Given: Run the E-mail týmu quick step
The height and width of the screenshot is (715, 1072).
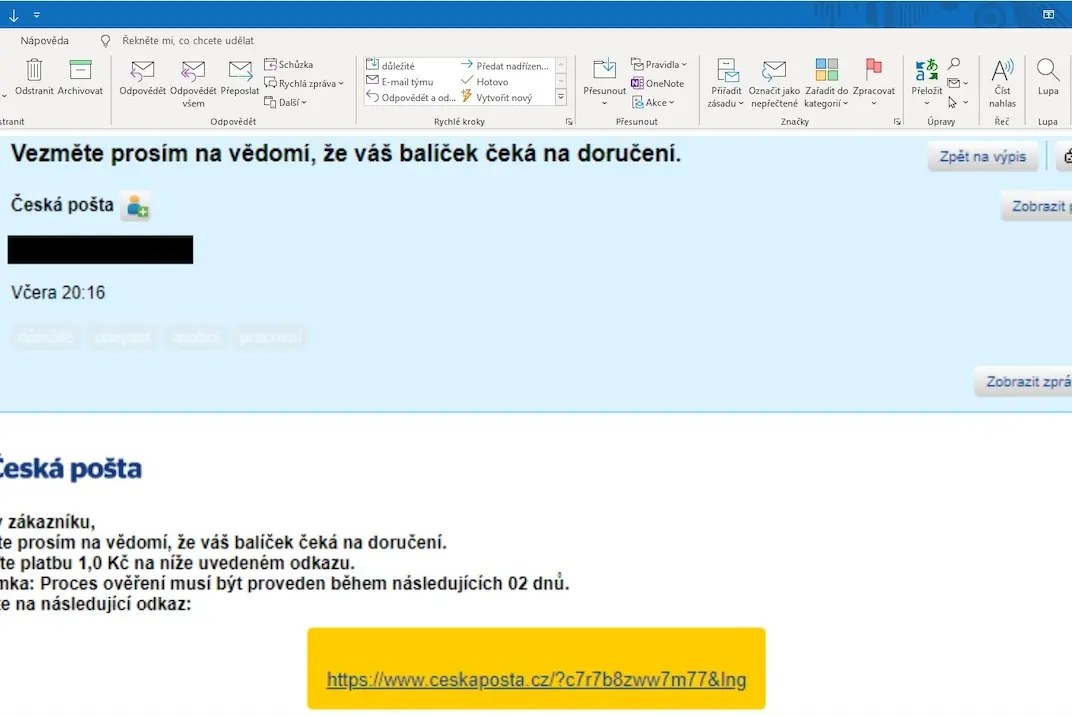Looking at the screenshot, I should click(x=401, y=81).
